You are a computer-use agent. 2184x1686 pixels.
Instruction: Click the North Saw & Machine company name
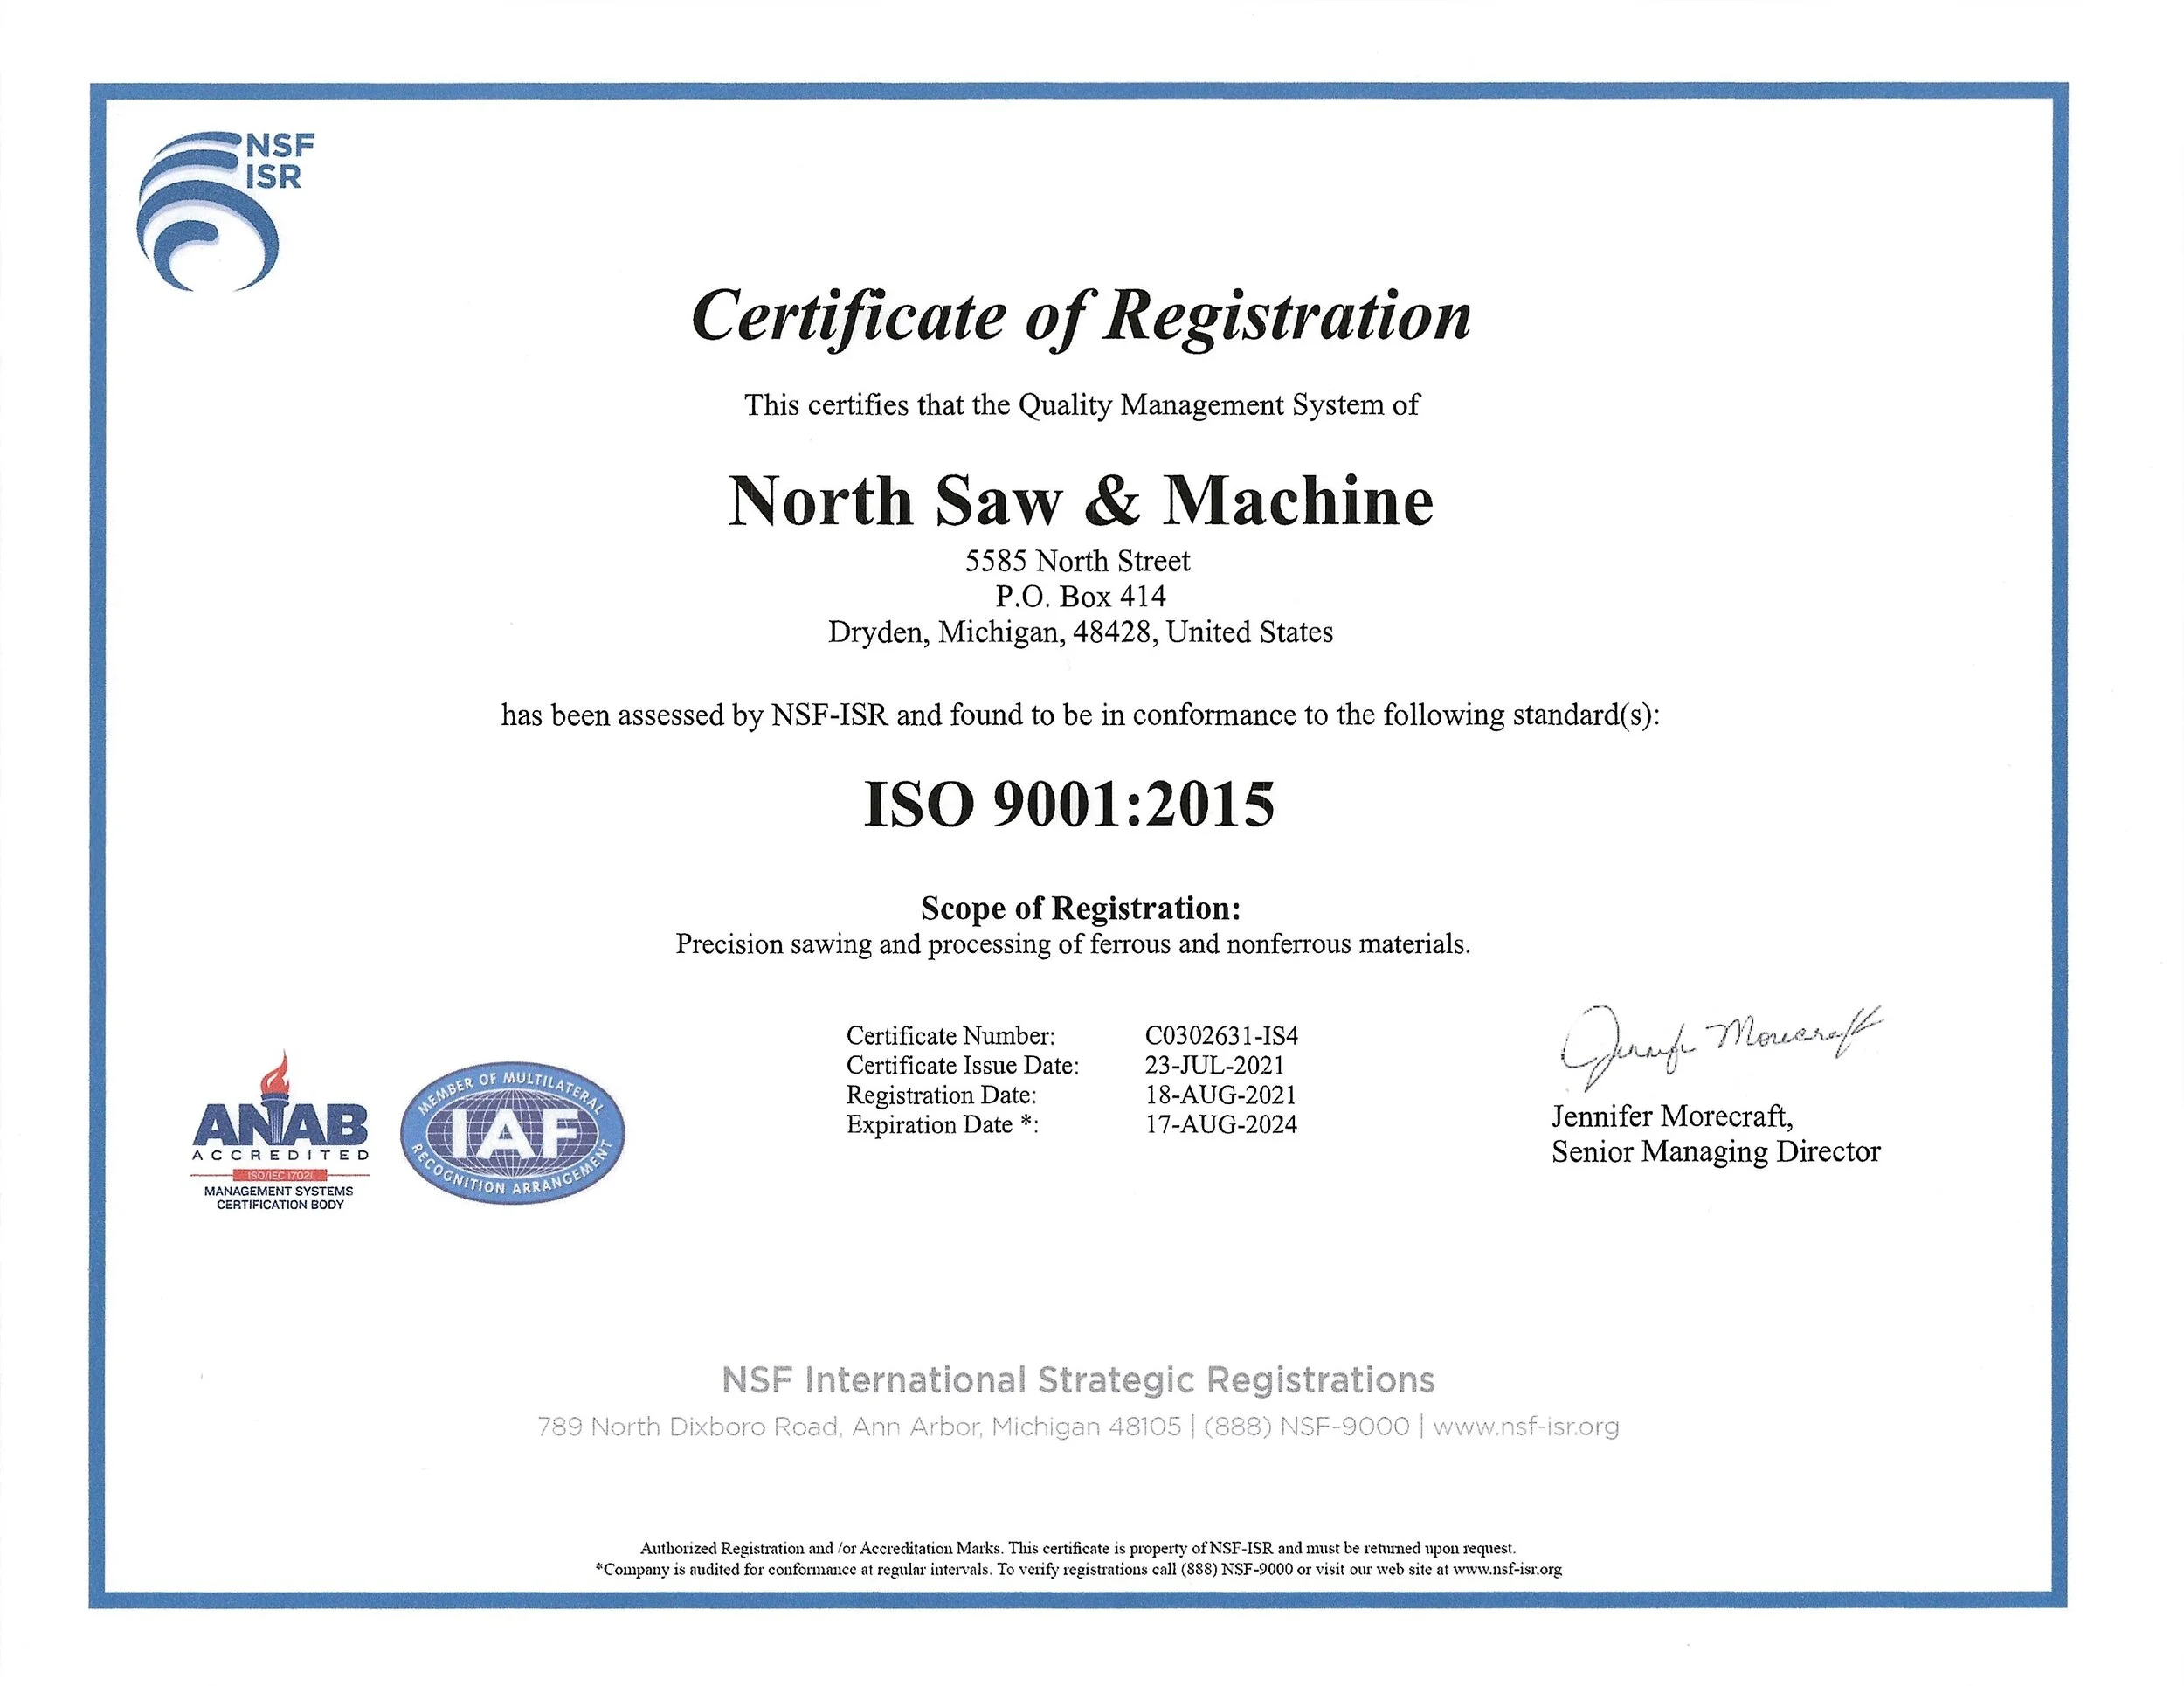tap(1080, 500)
